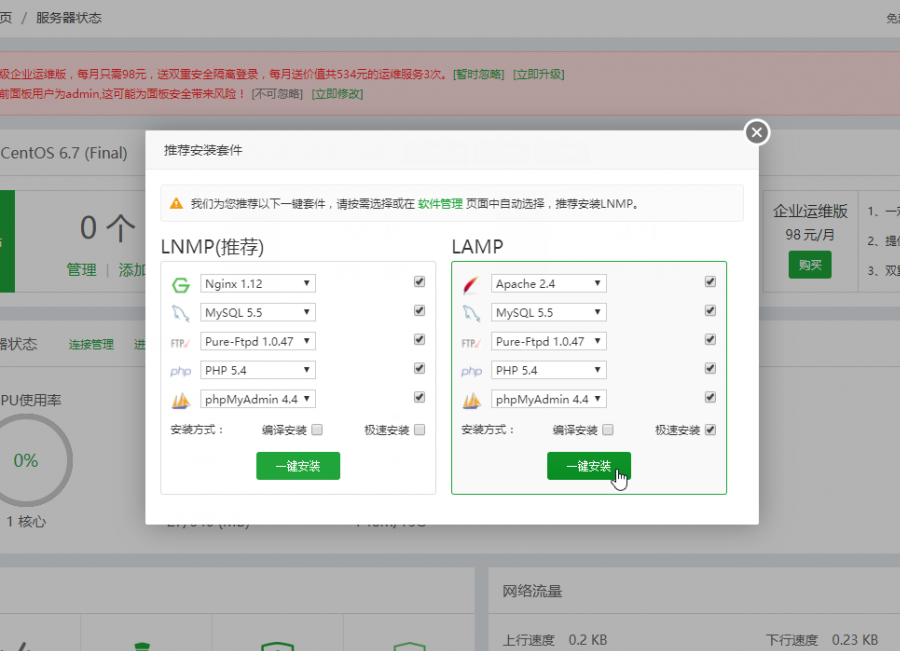The width and height of the screenshot is (900, 651).
Task: Uncheck the Nginx 1.12 checkbox
Action: click(x=420, y=281)
